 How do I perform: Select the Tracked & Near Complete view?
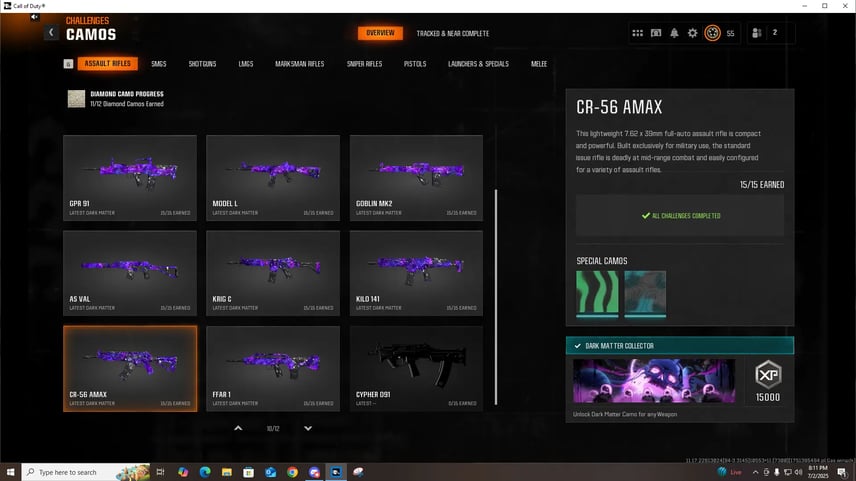pyautogui.click(x=452, y=33)
